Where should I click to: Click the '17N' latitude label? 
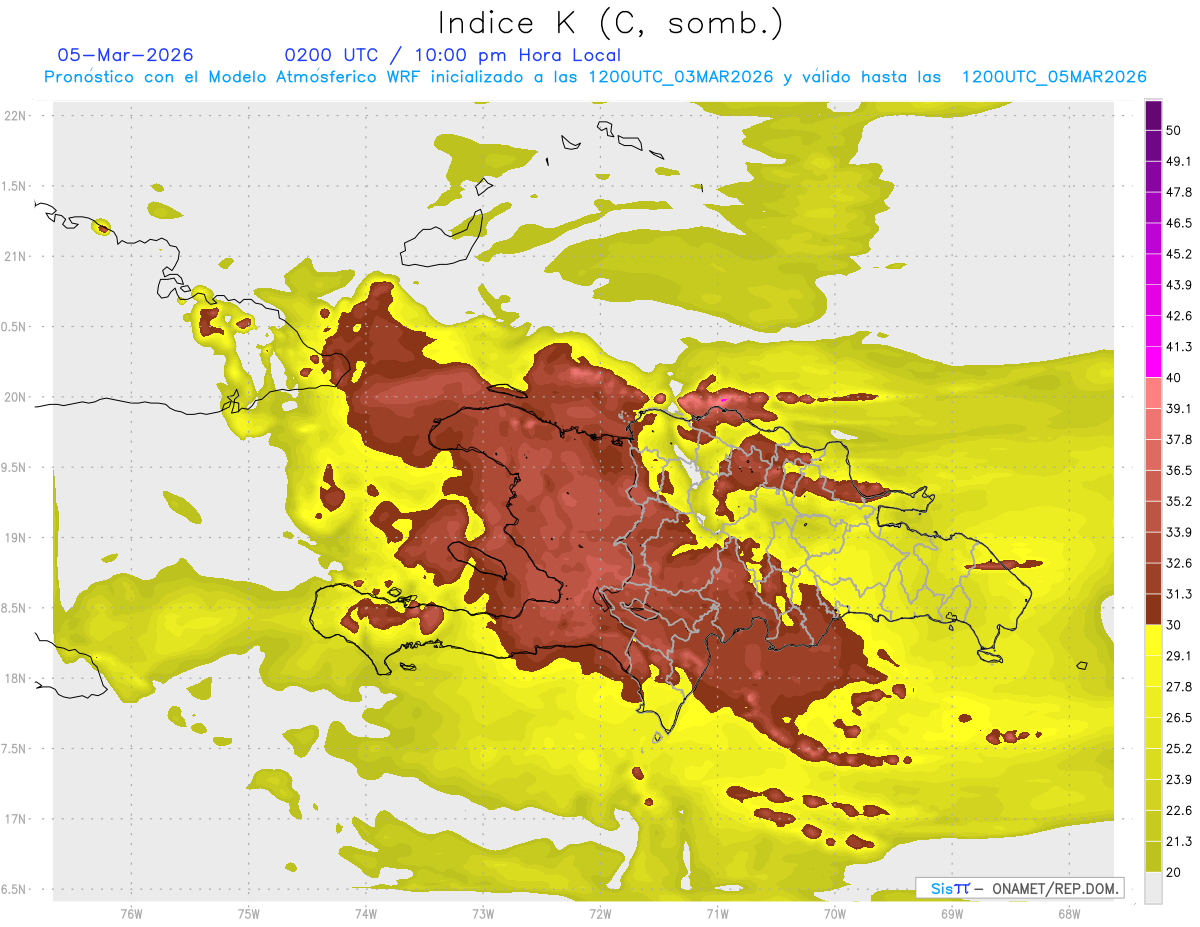[15, 819]
